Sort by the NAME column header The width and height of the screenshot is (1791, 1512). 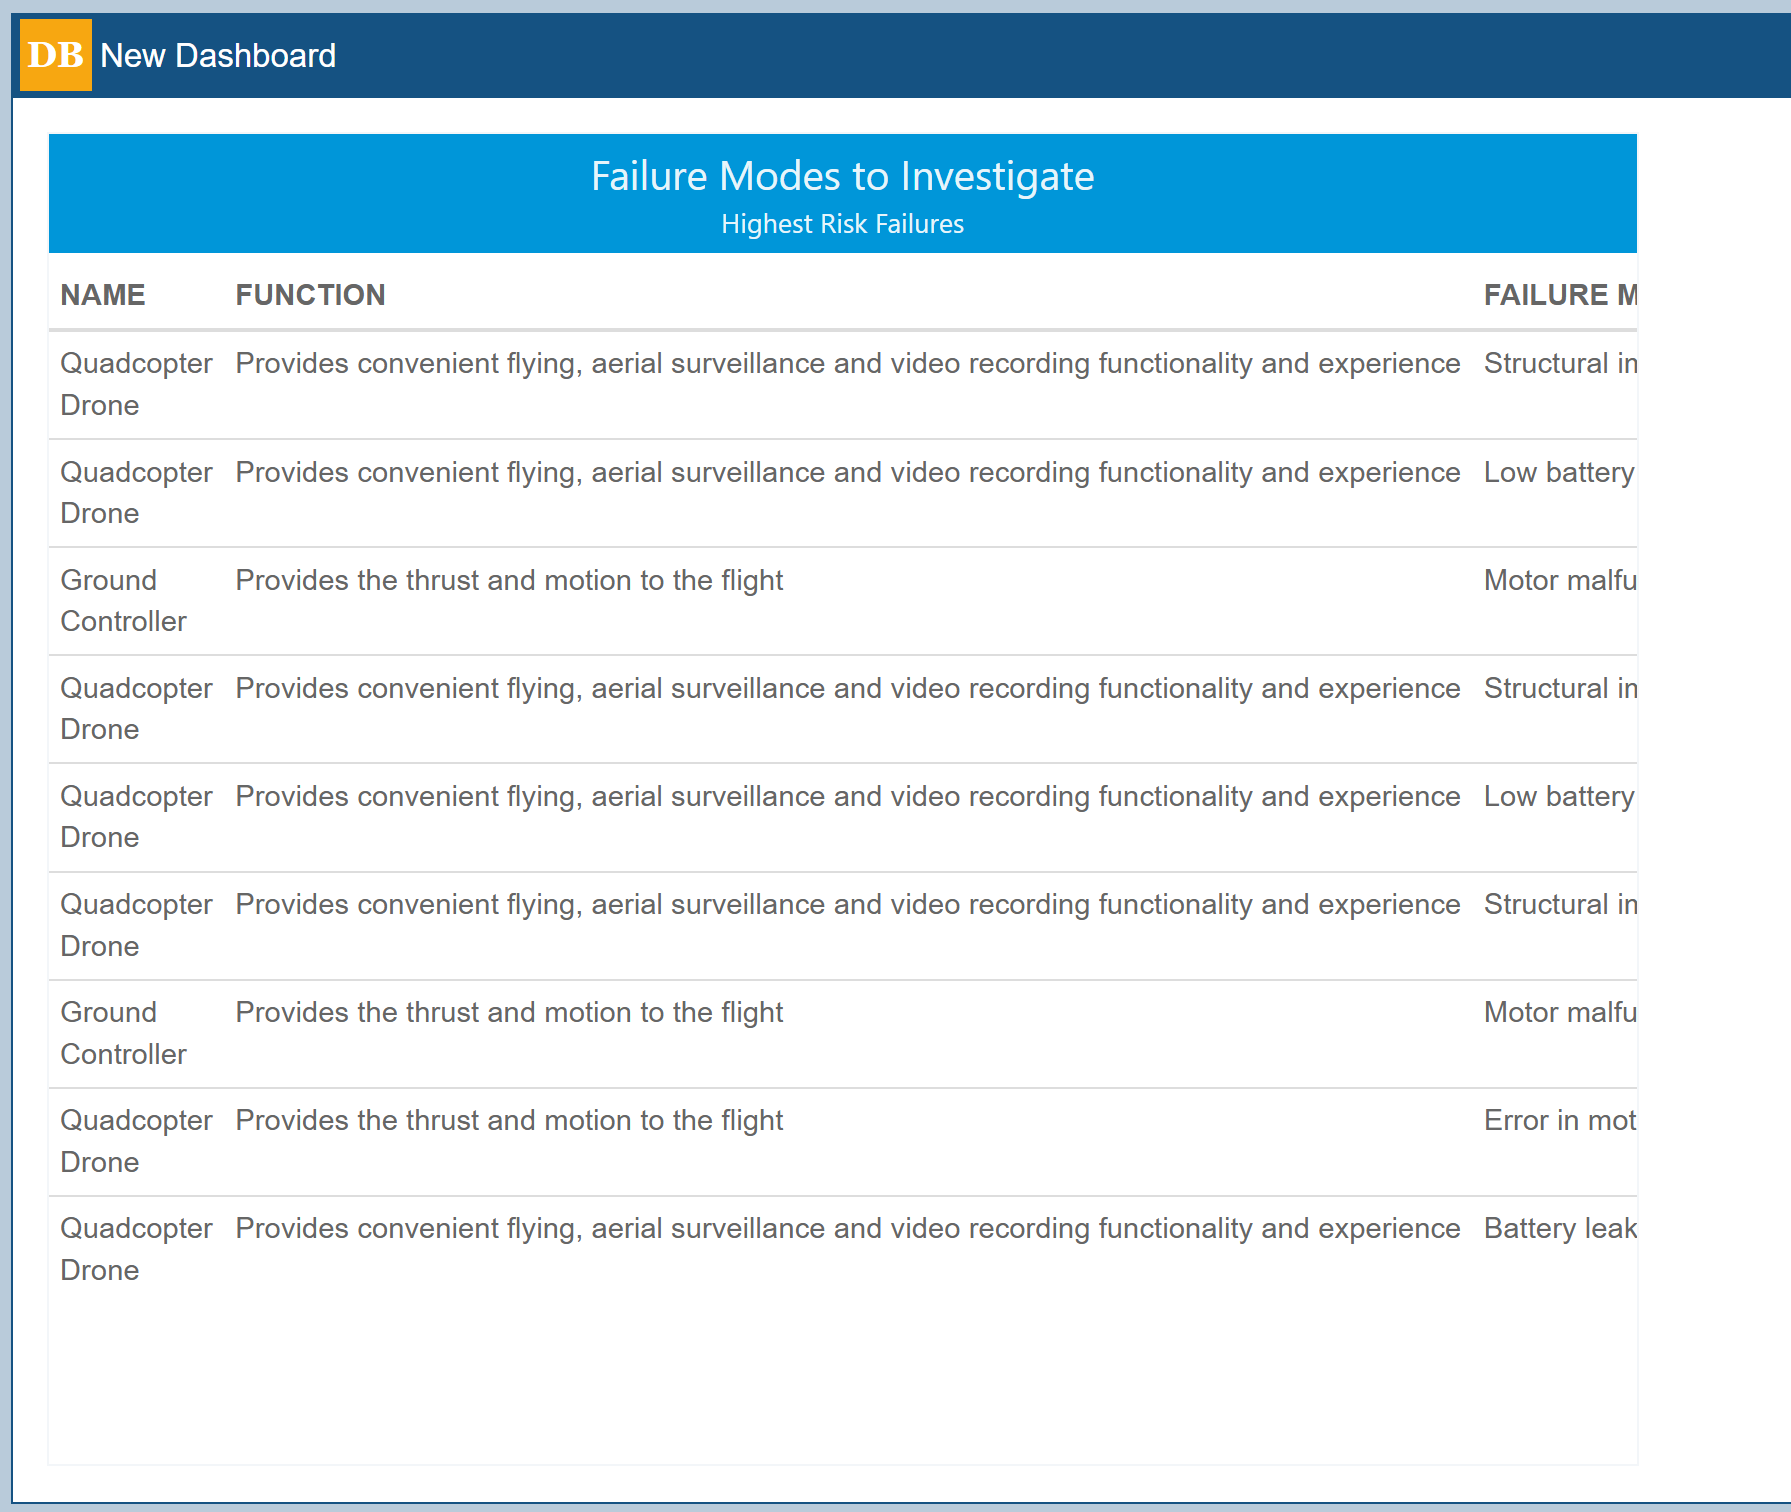pos(103,295)
